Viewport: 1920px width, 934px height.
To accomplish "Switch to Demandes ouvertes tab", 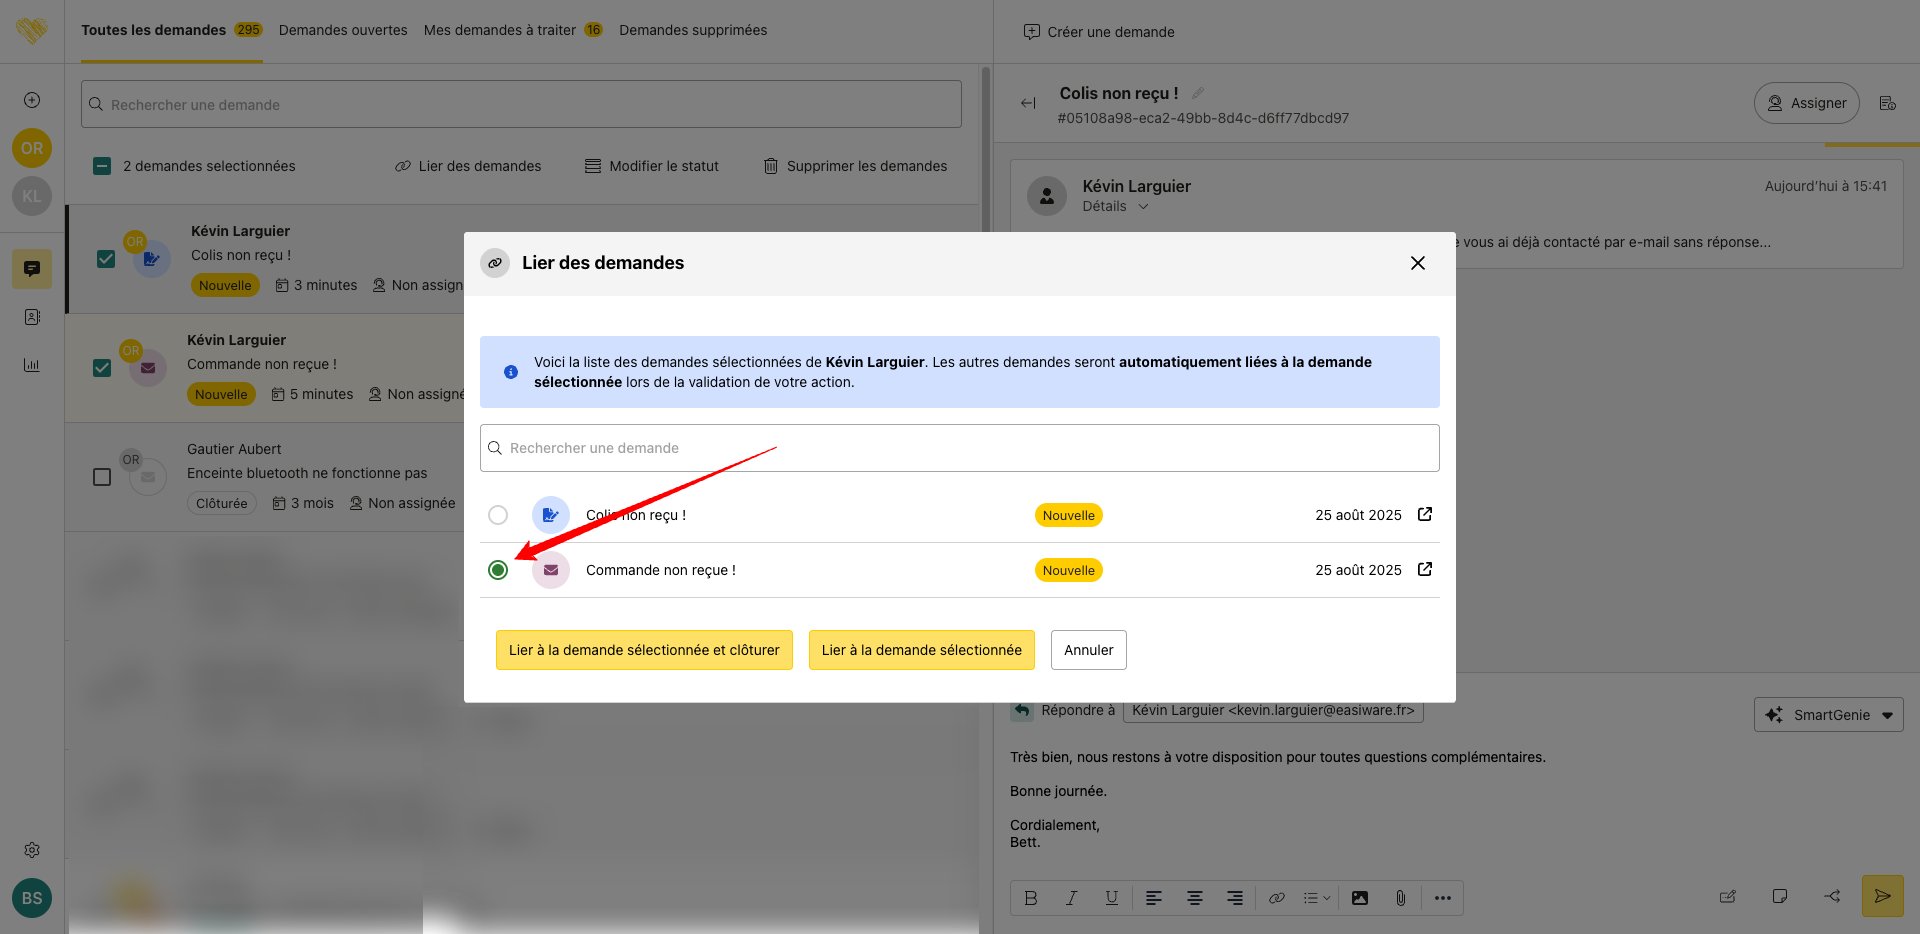I will point(343,30).
